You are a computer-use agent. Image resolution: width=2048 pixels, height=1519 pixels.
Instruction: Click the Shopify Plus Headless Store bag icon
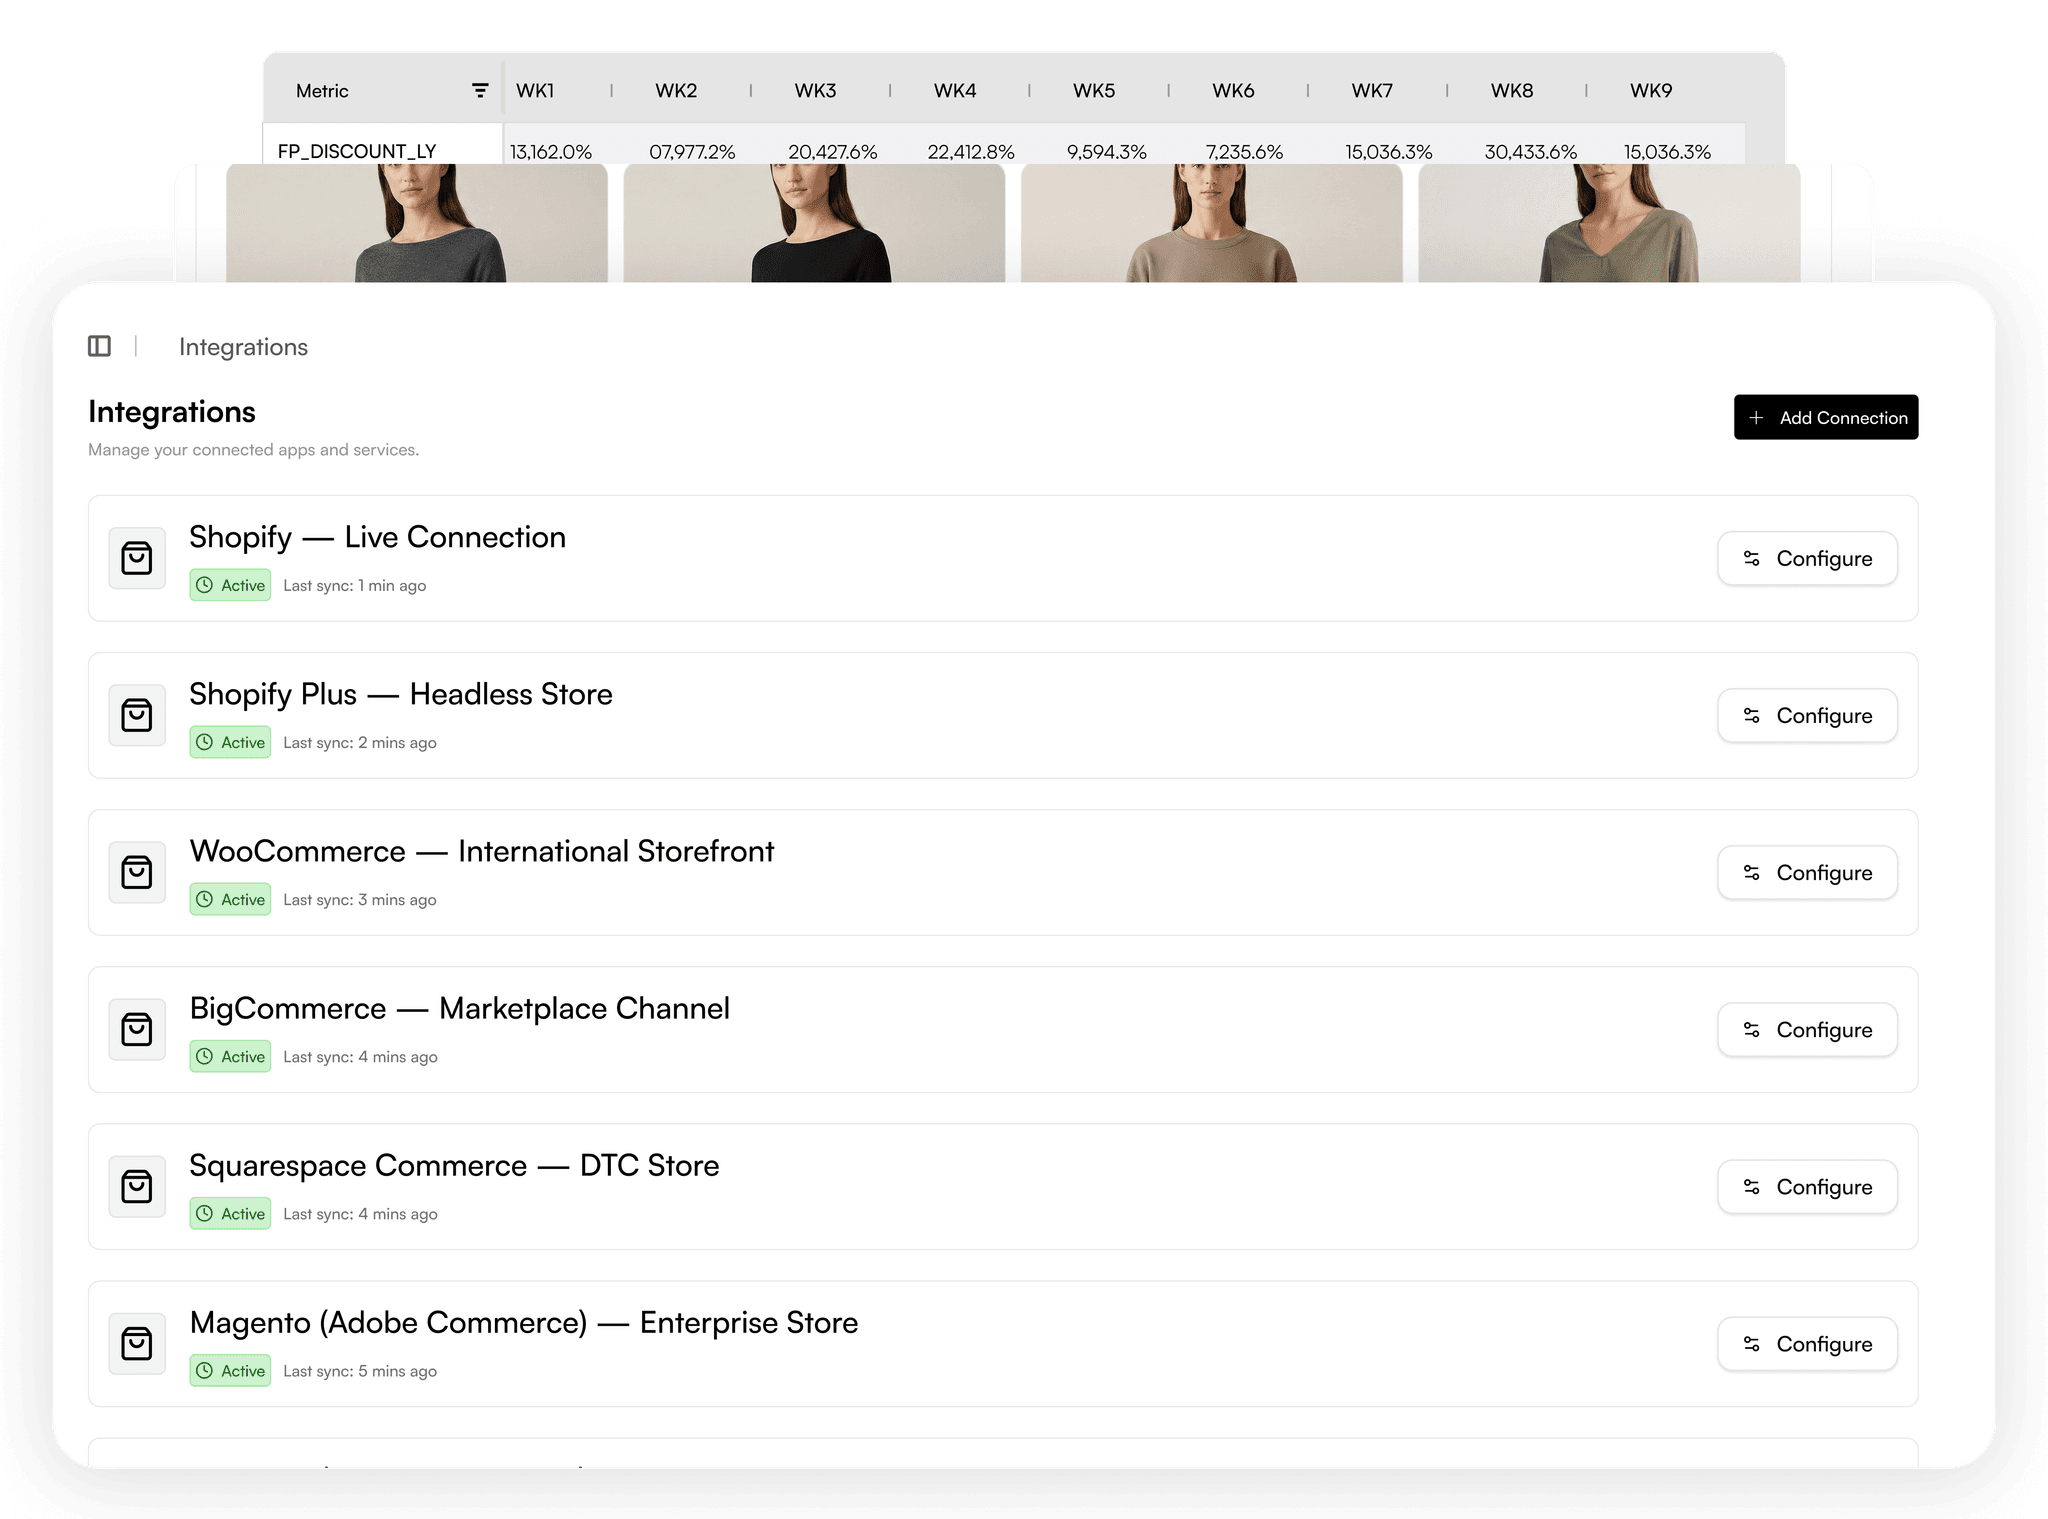(137, 715)
